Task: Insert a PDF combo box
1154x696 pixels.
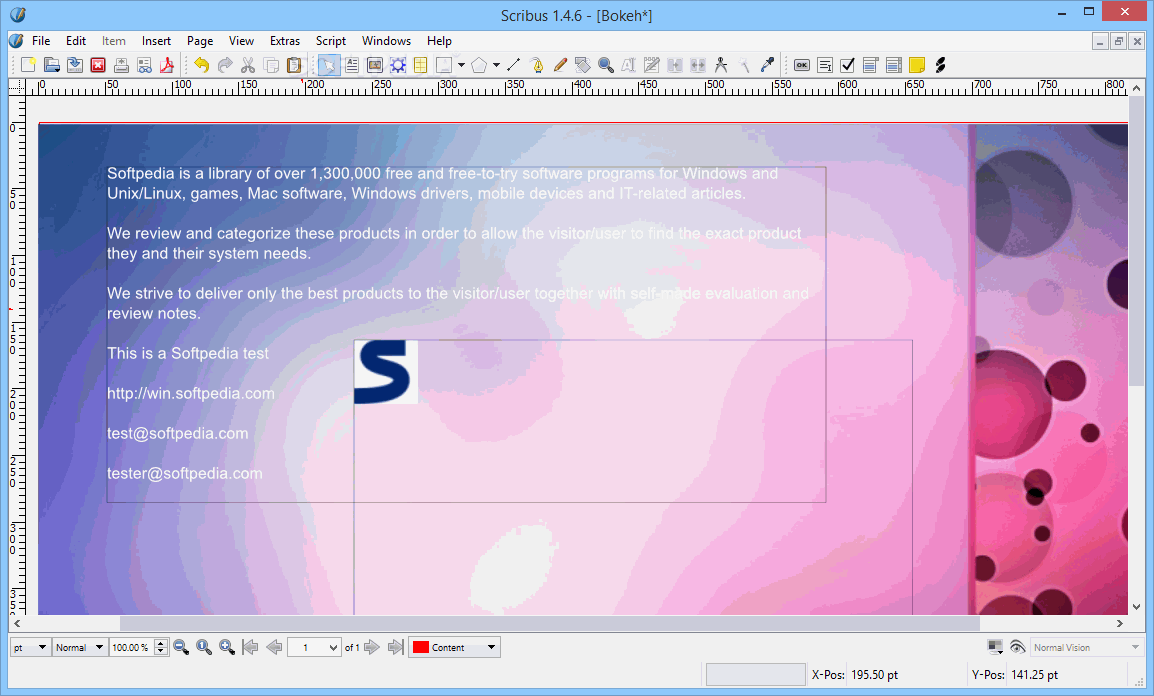Action: (x=871, y=65)
